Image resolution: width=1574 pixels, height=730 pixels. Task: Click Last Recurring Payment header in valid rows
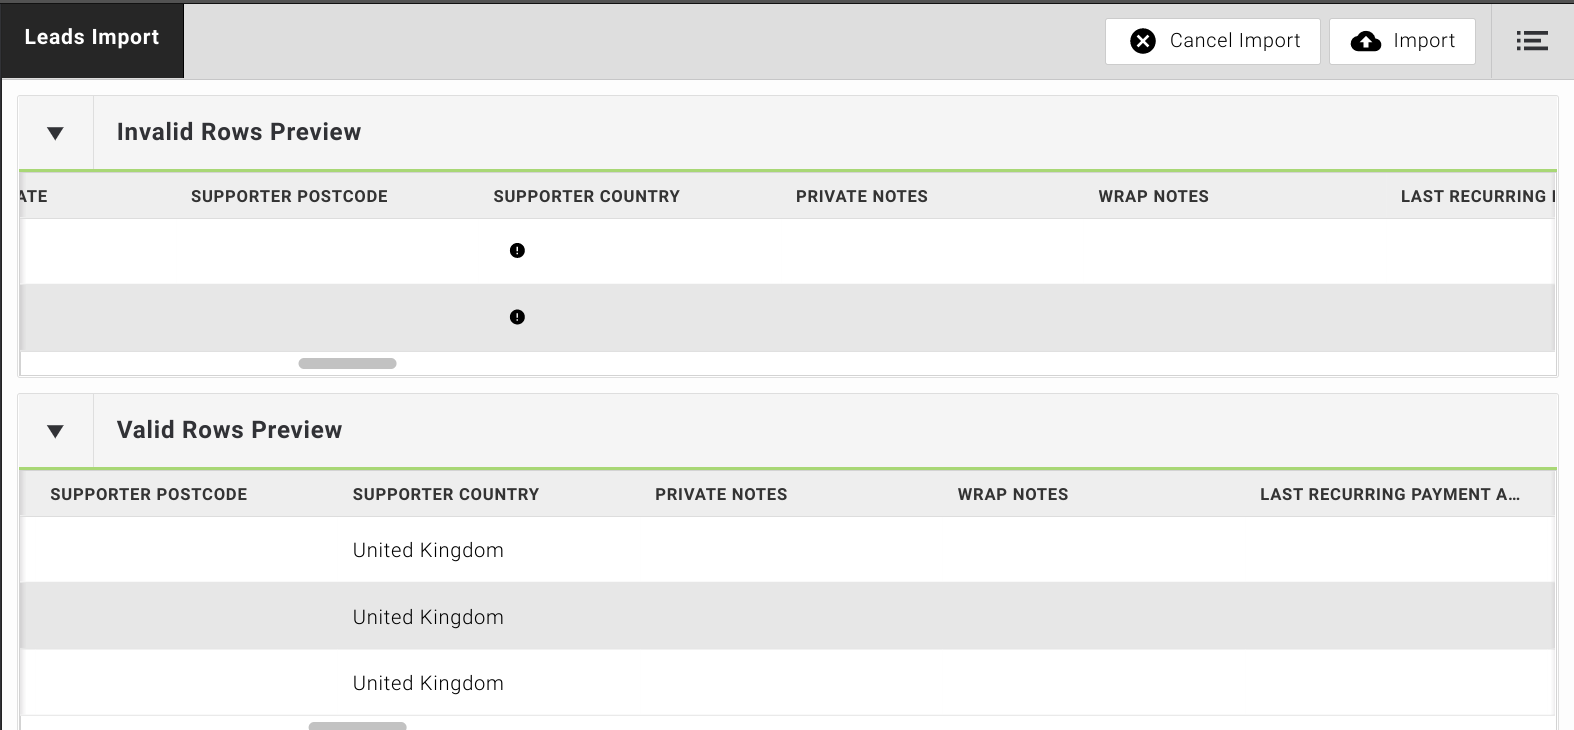point(1389,495)
